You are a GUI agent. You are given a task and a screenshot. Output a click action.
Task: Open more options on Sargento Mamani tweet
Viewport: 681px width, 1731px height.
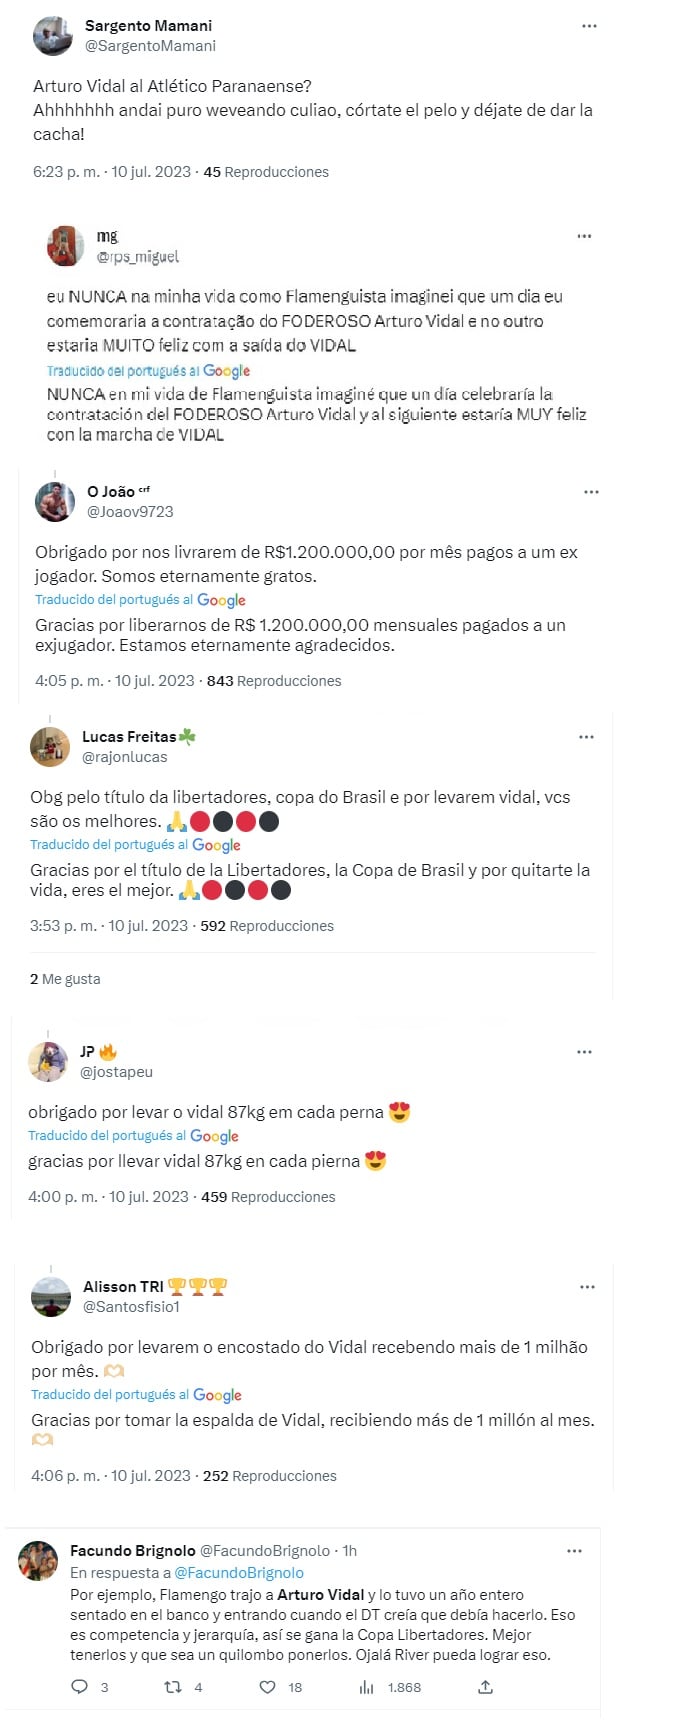tap(589, 26)
